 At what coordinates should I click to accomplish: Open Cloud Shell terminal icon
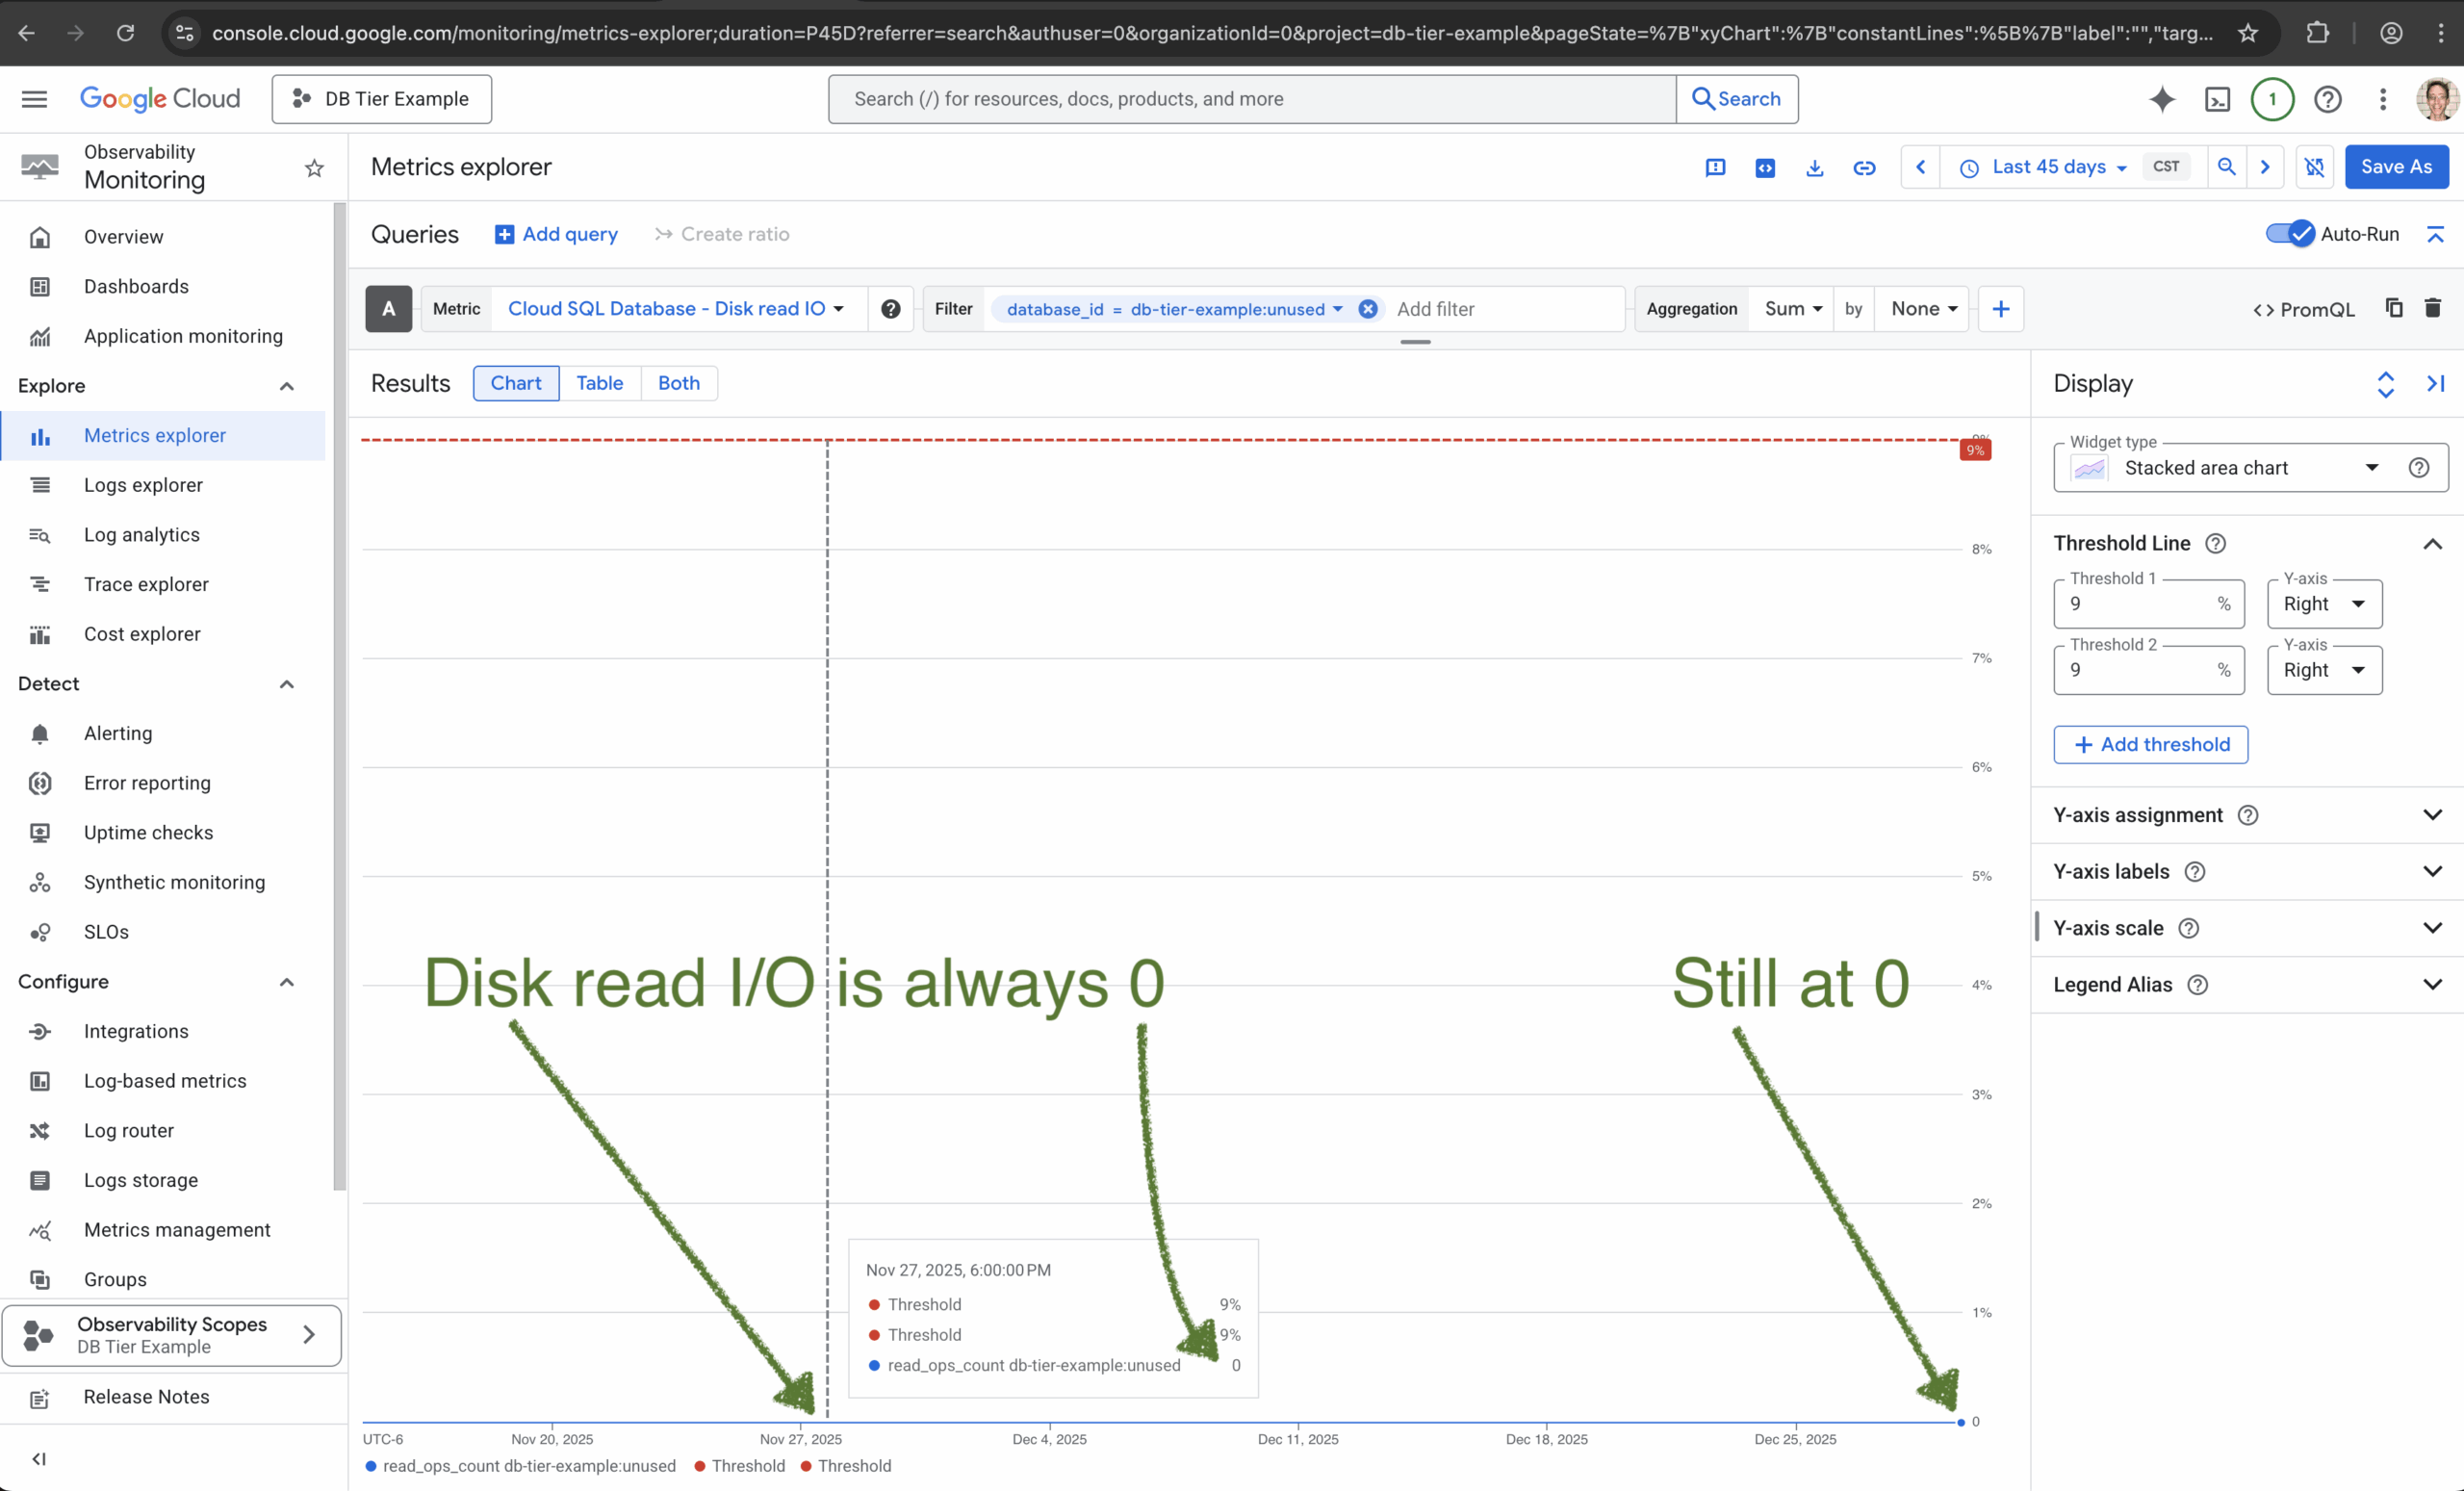pos(2217,99)
